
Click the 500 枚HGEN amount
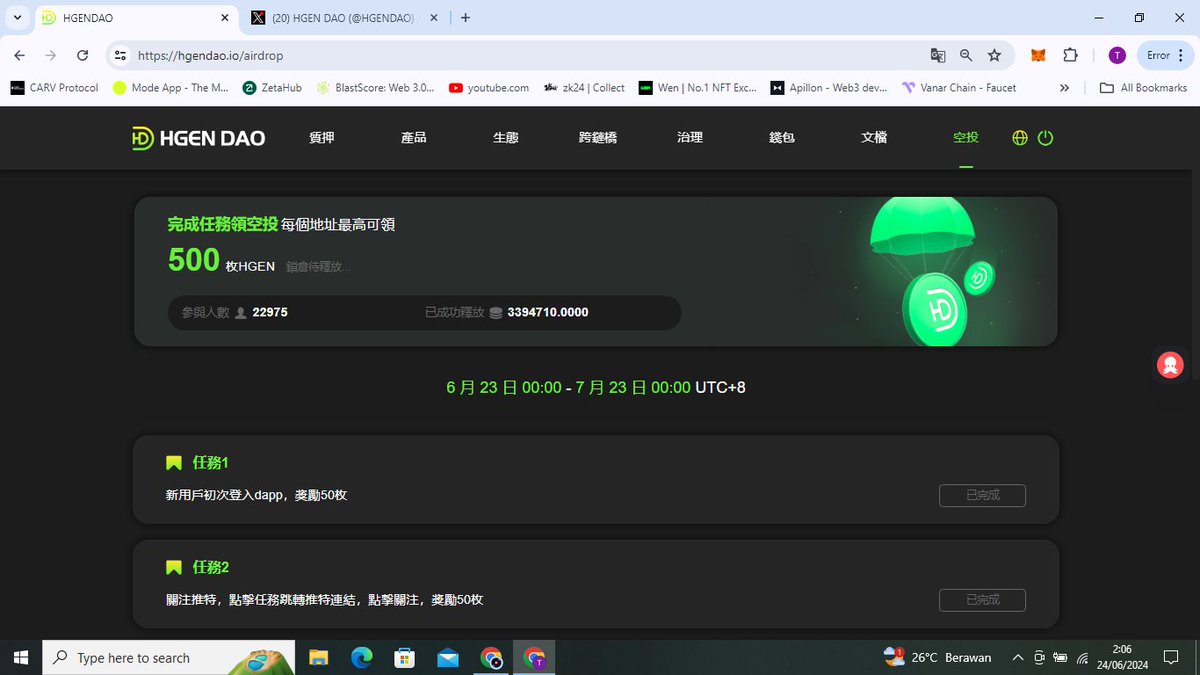tap(221, 261)
